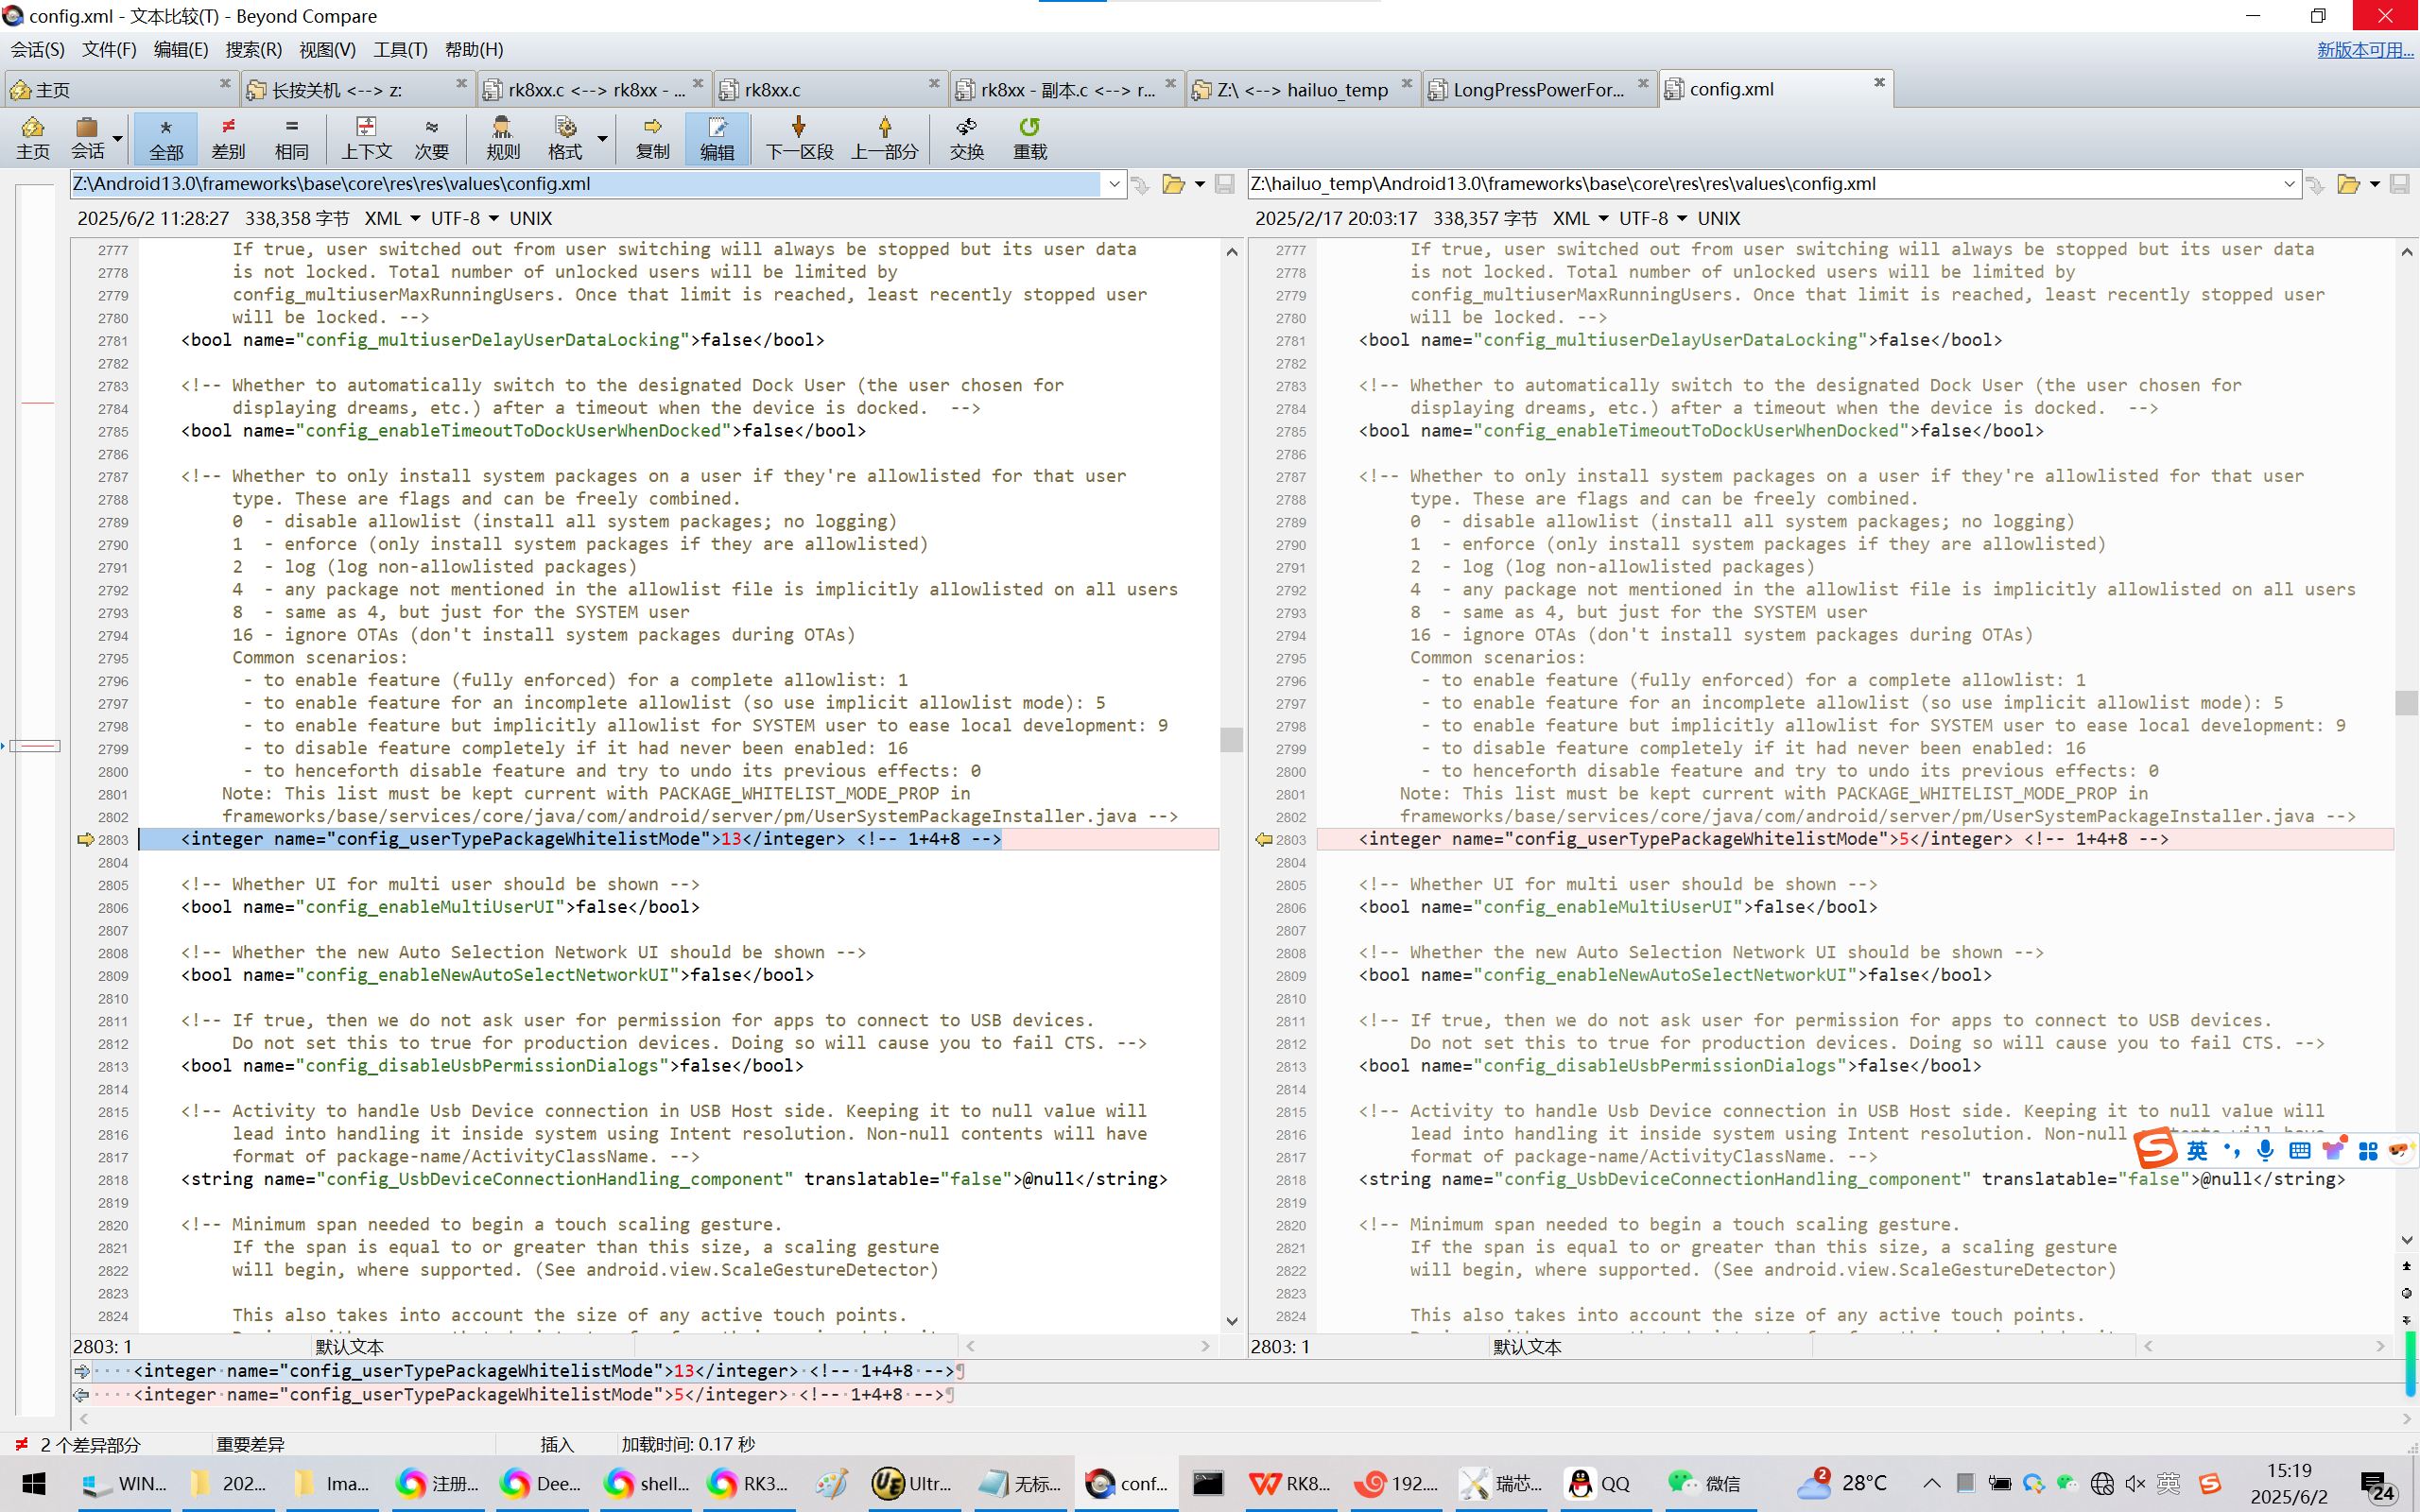The height and width of the screenshot is (1512, 2420).
Task: Expand left file path dropdown
Action: tap(1114, 184)
